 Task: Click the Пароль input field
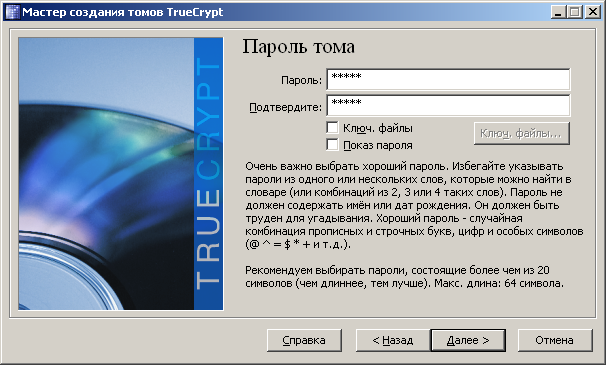tap(448, 79)
